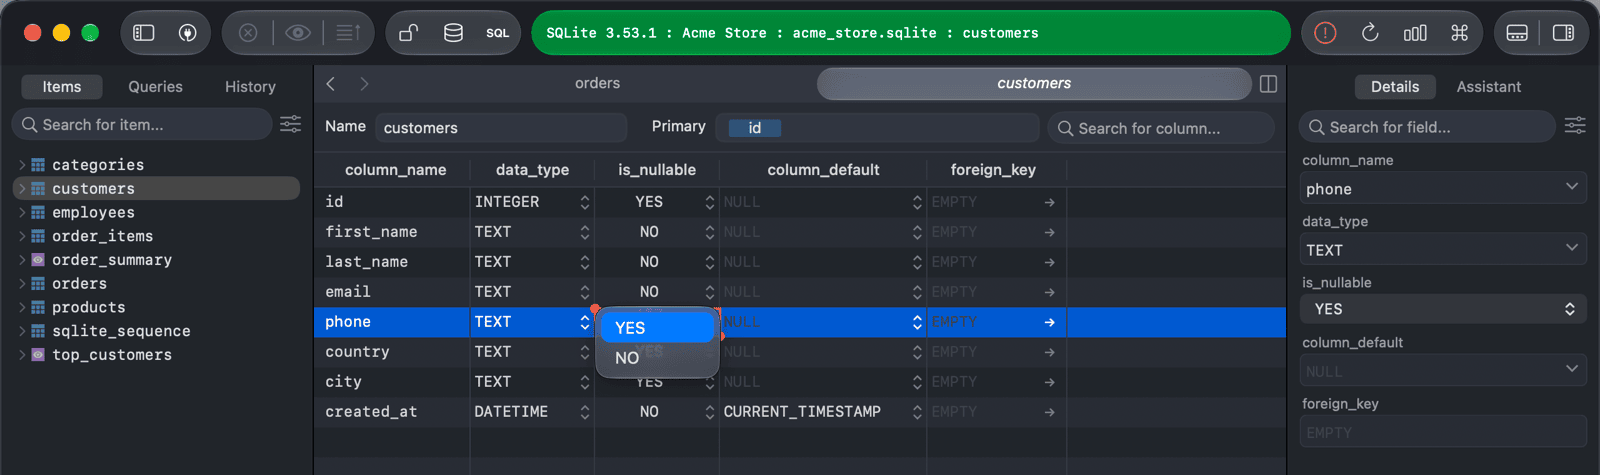This screenshot has width=1600, height=475.
Task: Select the customers table in sidebar
Action: tap(156, 188)
